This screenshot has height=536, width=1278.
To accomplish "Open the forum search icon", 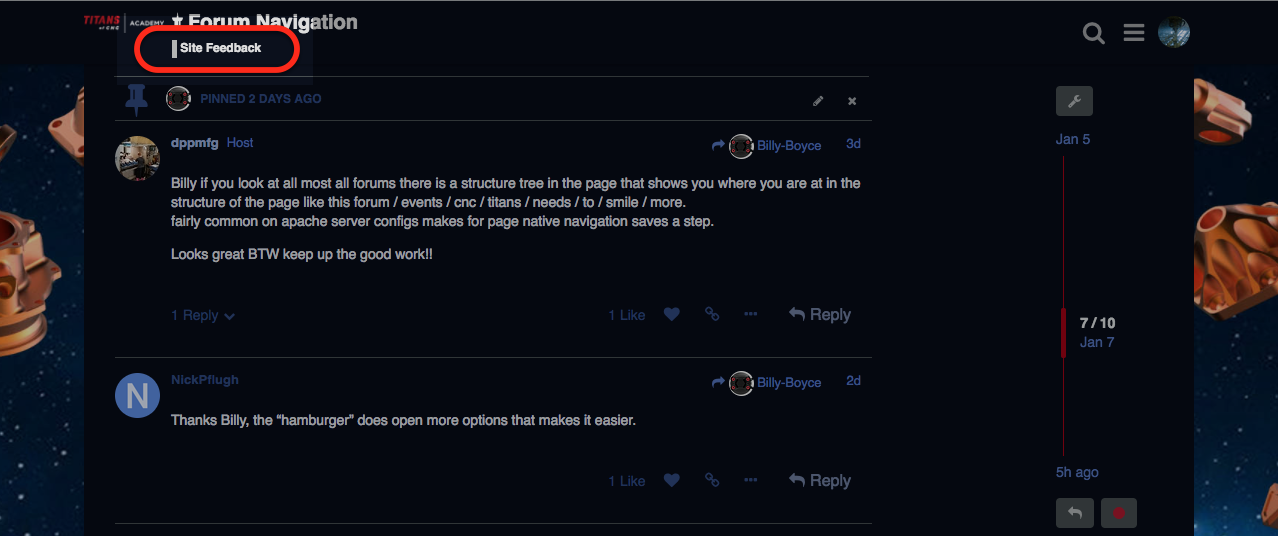I will pos(1094,34).
